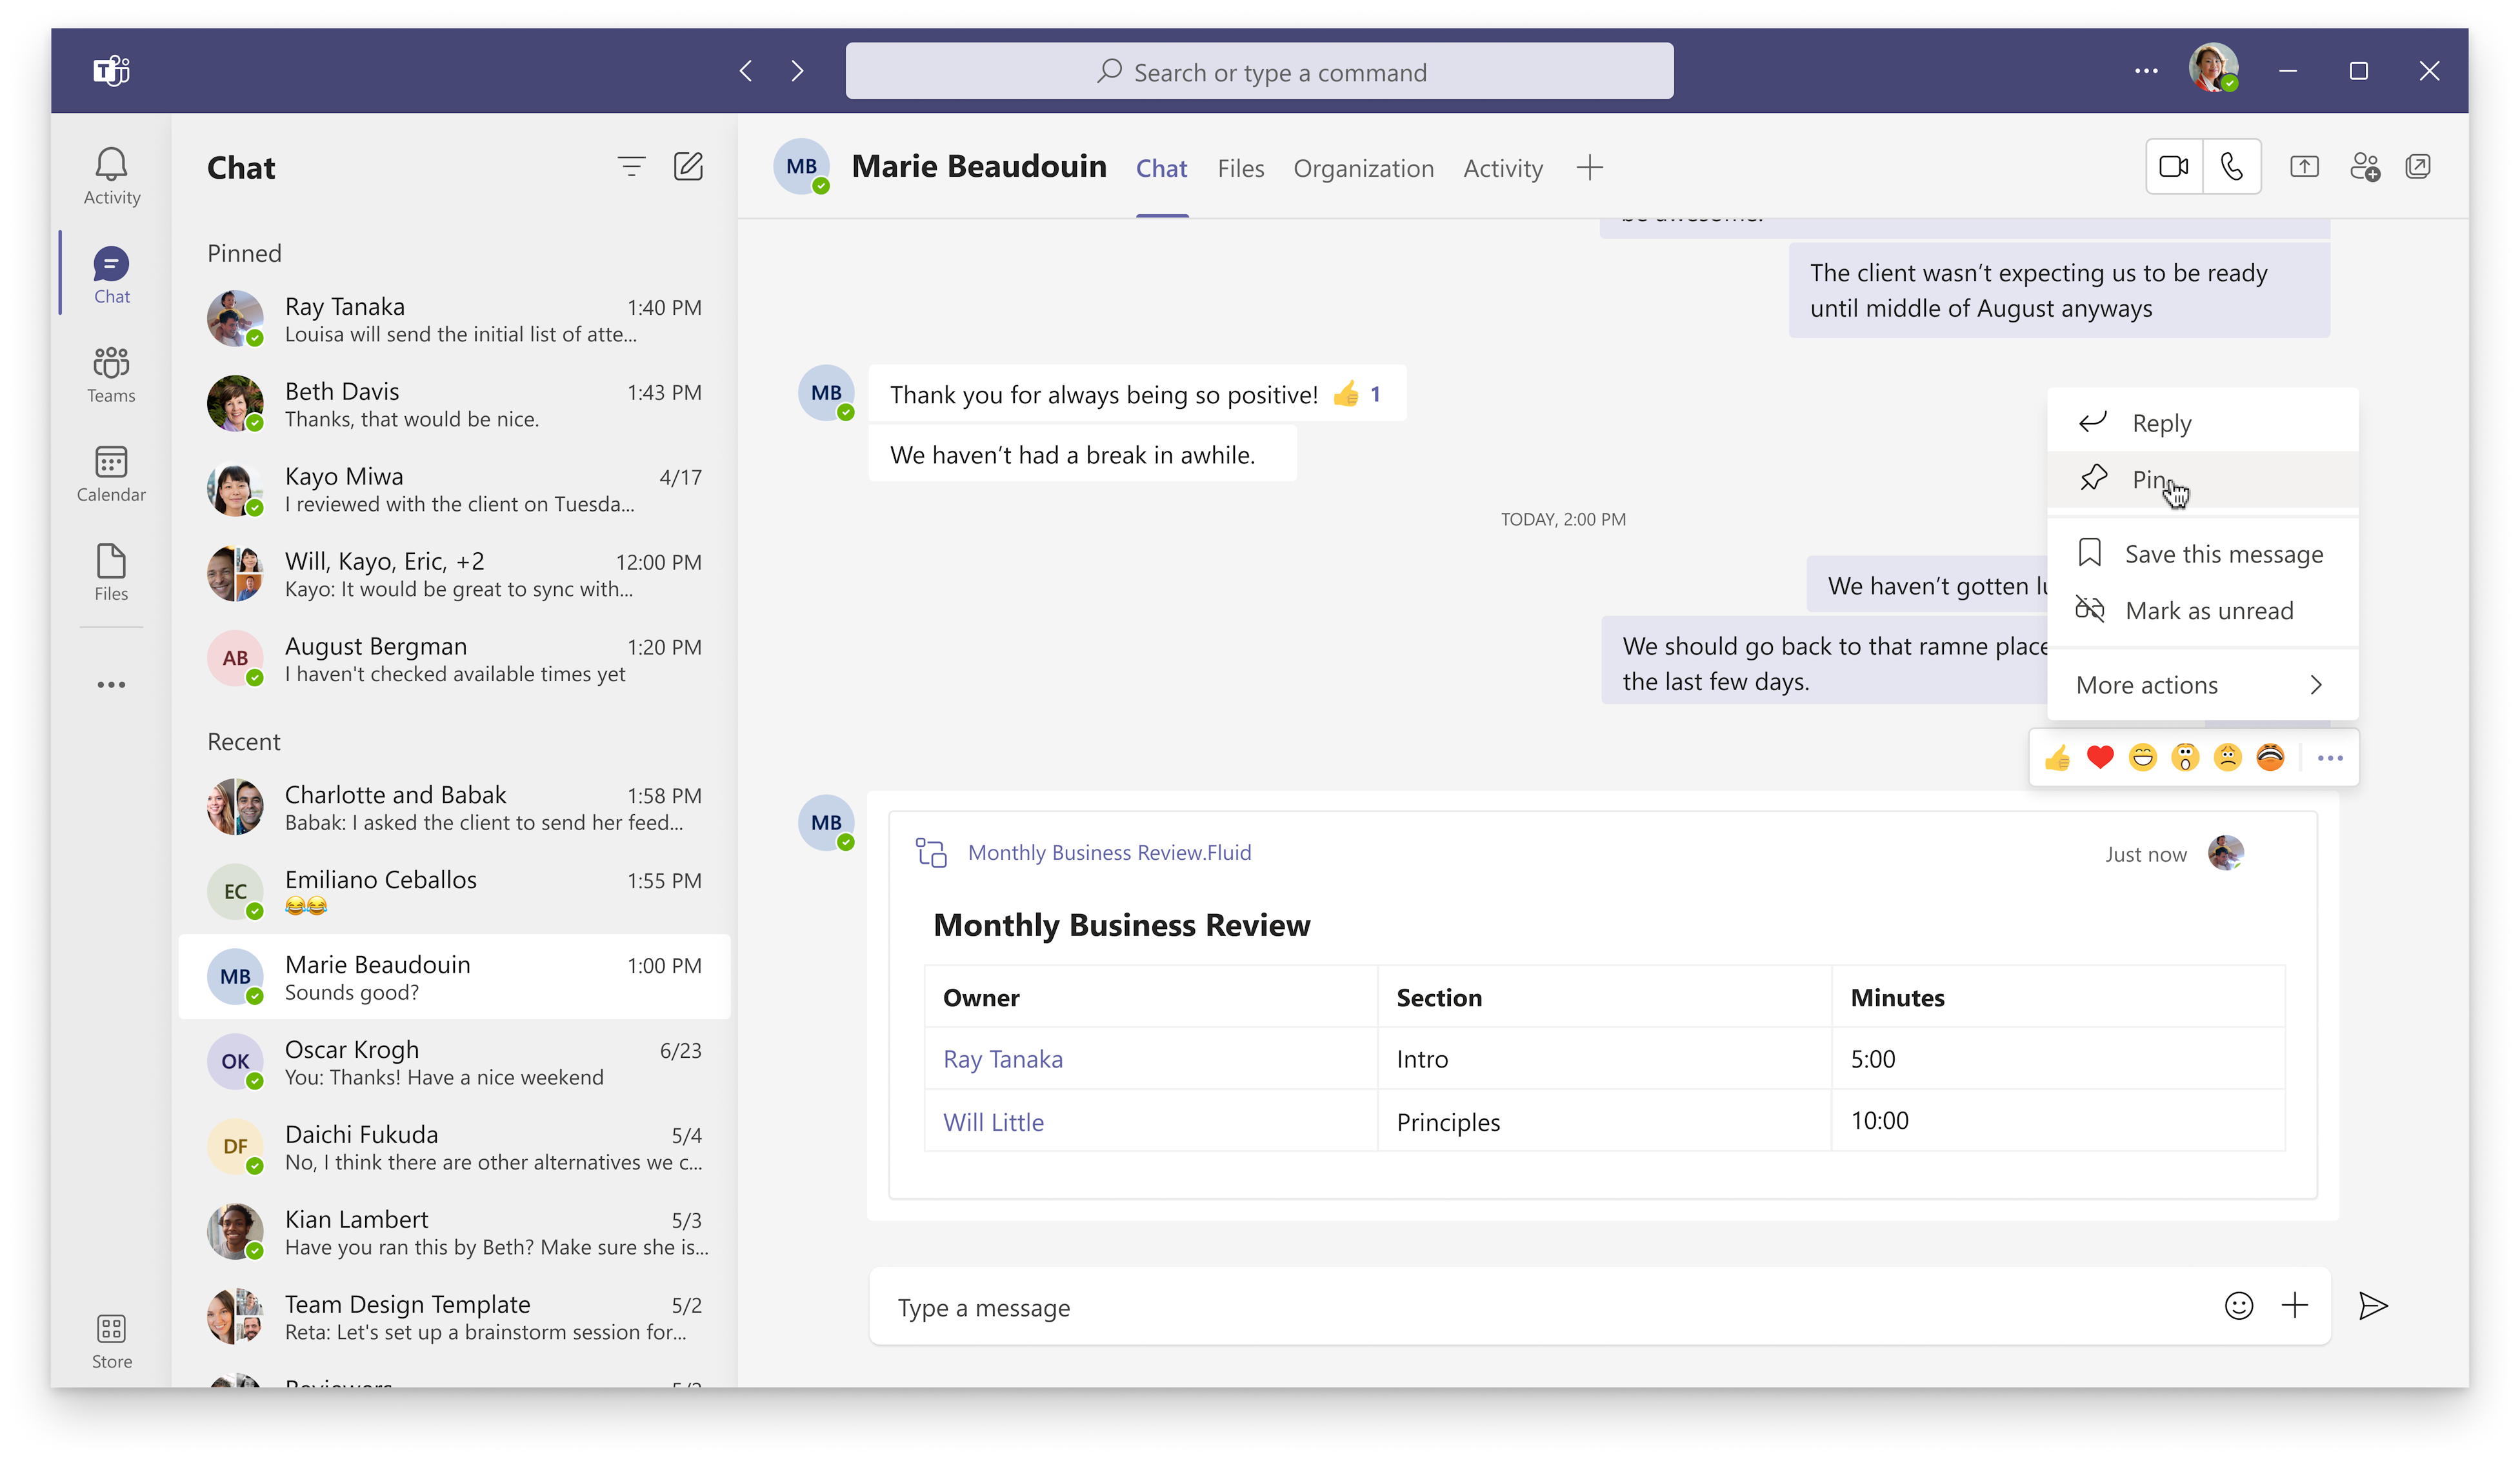Open the Calendar in the sidebar
Image resolution: width=2520 pixels, height=1461 pixels.
point(111,474)
